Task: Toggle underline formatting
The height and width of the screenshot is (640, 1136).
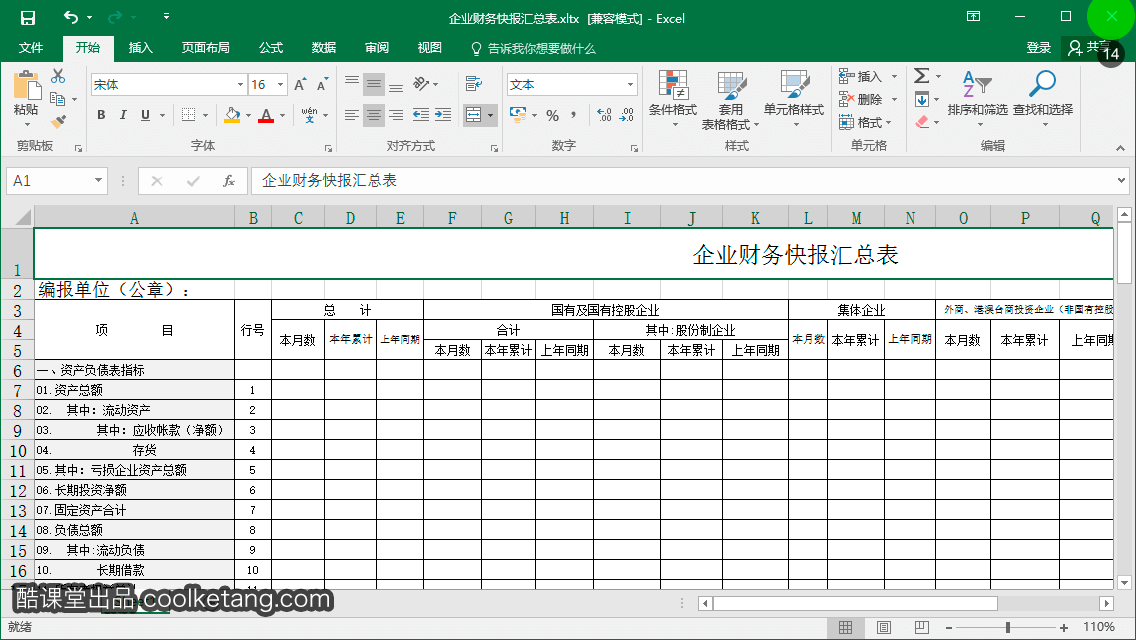Action: 146,115
